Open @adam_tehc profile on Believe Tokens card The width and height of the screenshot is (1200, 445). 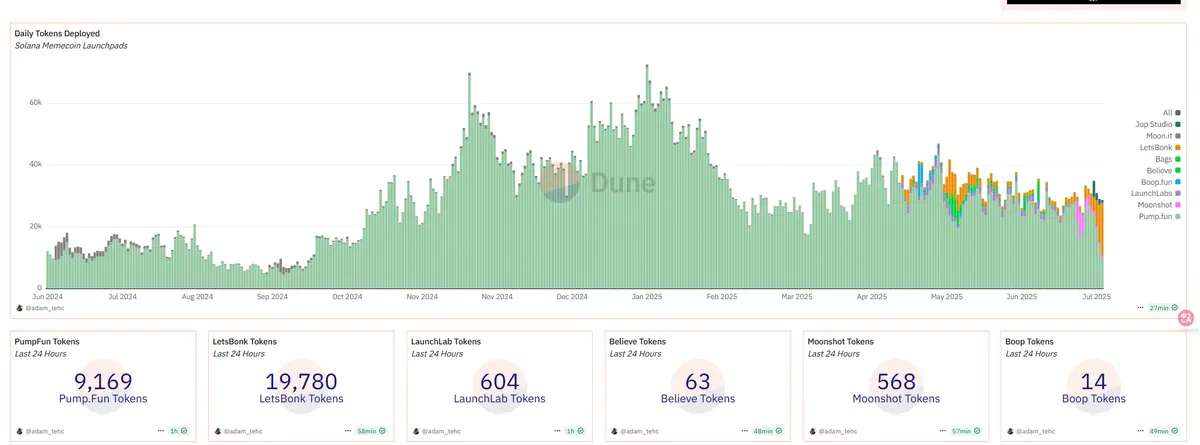pyautogui.click(x=634, y=430)
